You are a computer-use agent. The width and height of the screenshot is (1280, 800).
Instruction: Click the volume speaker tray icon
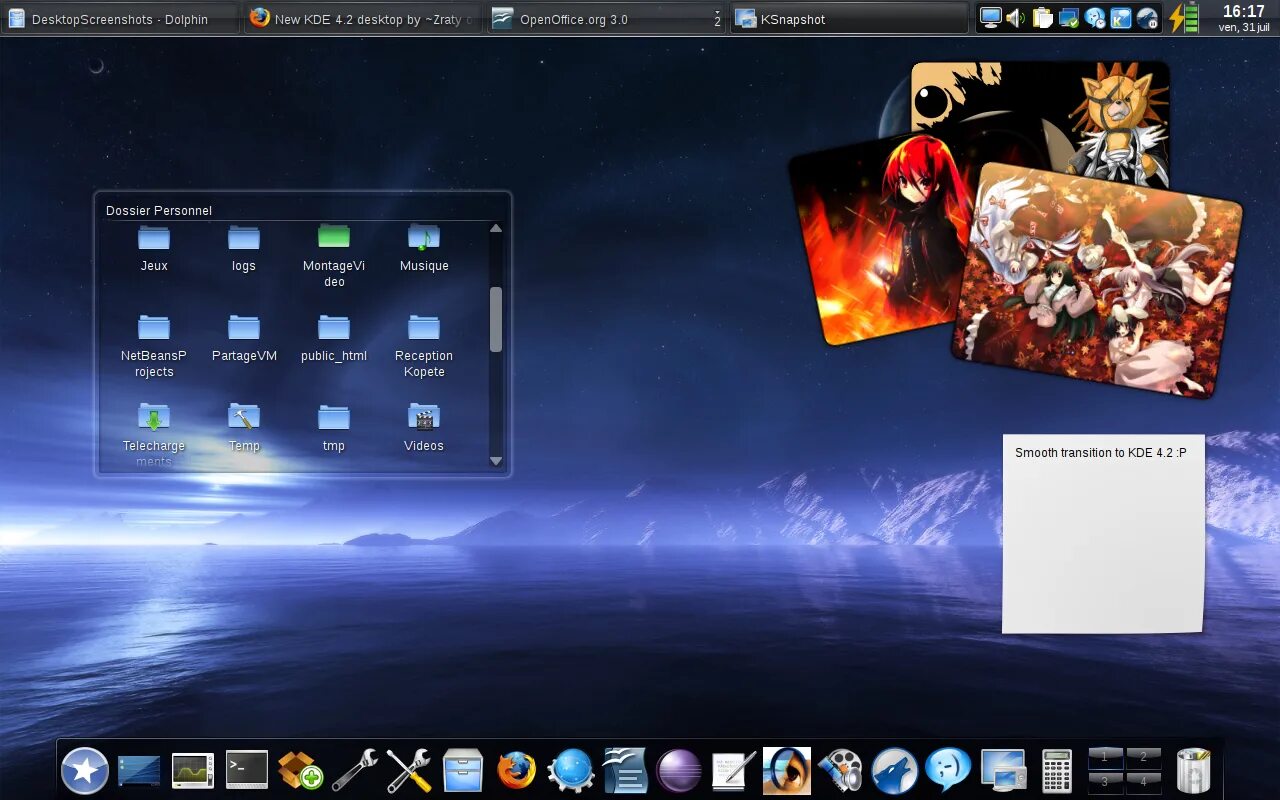pos(1016,17)
